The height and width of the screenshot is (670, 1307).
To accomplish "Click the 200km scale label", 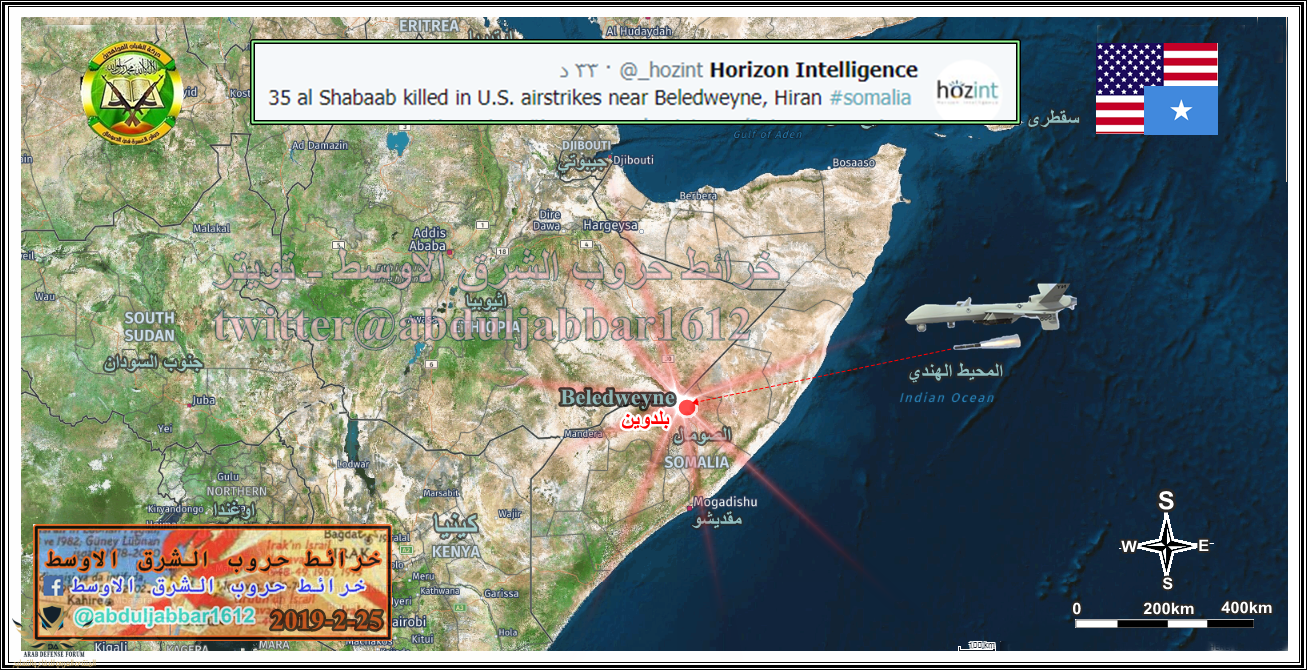I will point(1169,608).
